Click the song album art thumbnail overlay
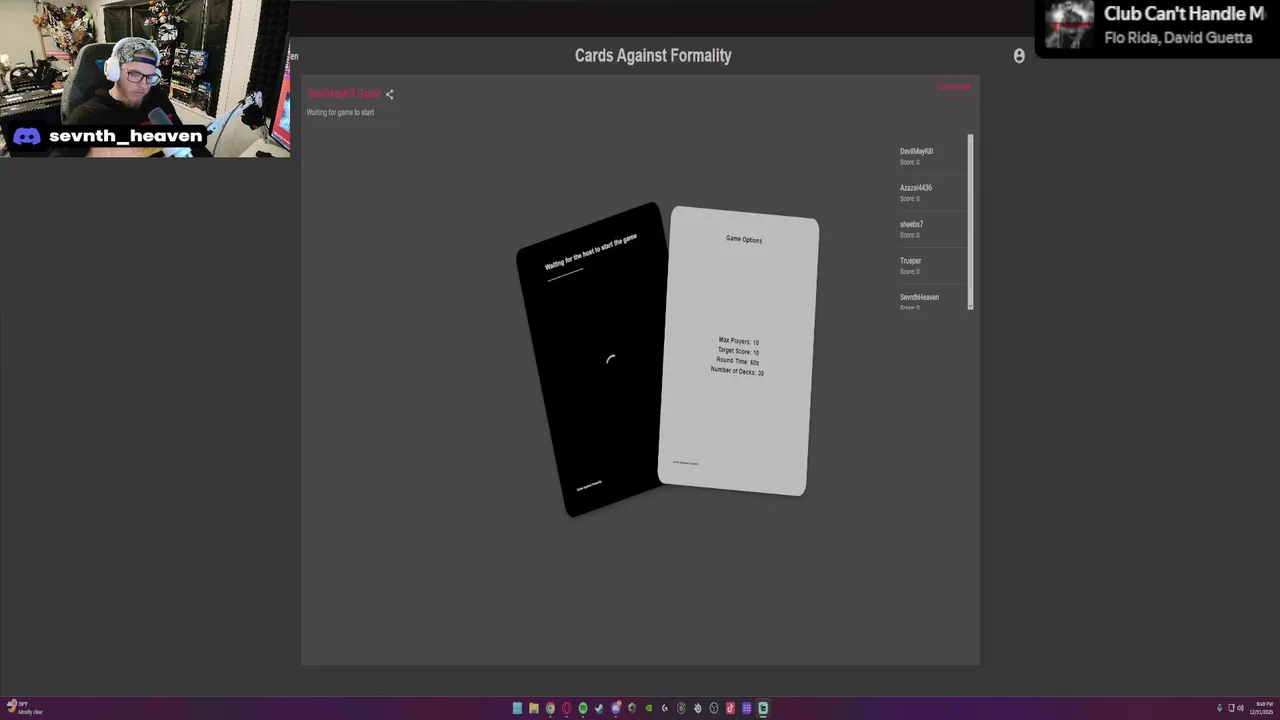The height and width of the screenshot is (720, 1280). (x=1069, y=25)
